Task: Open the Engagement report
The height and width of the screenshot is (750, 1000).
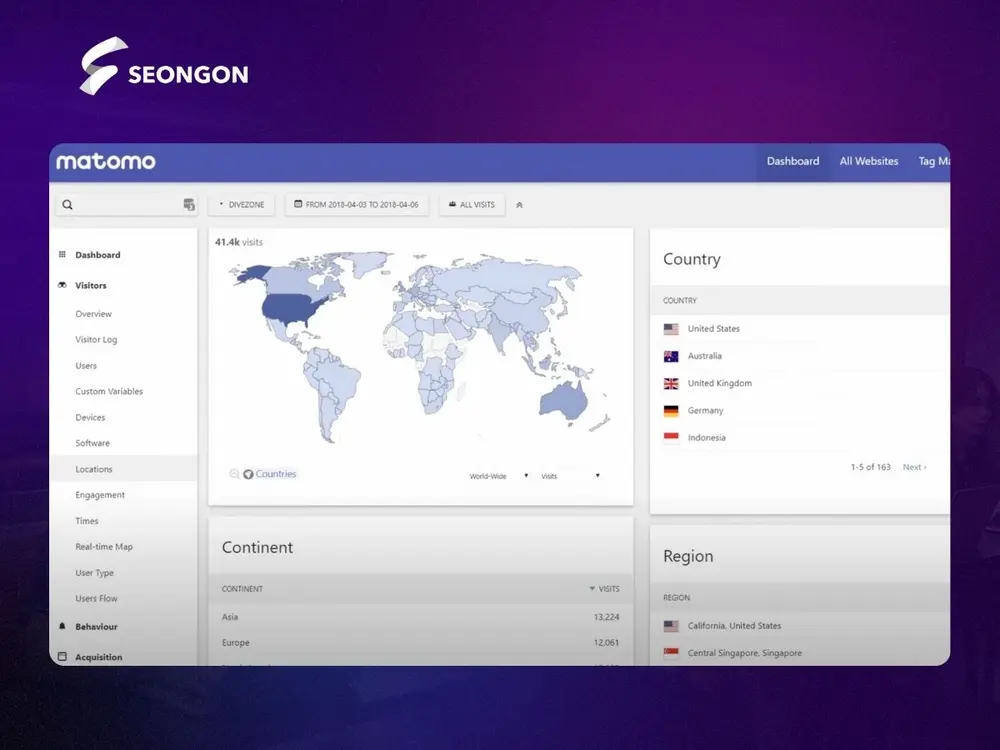Action: click(x=100, y=495)
